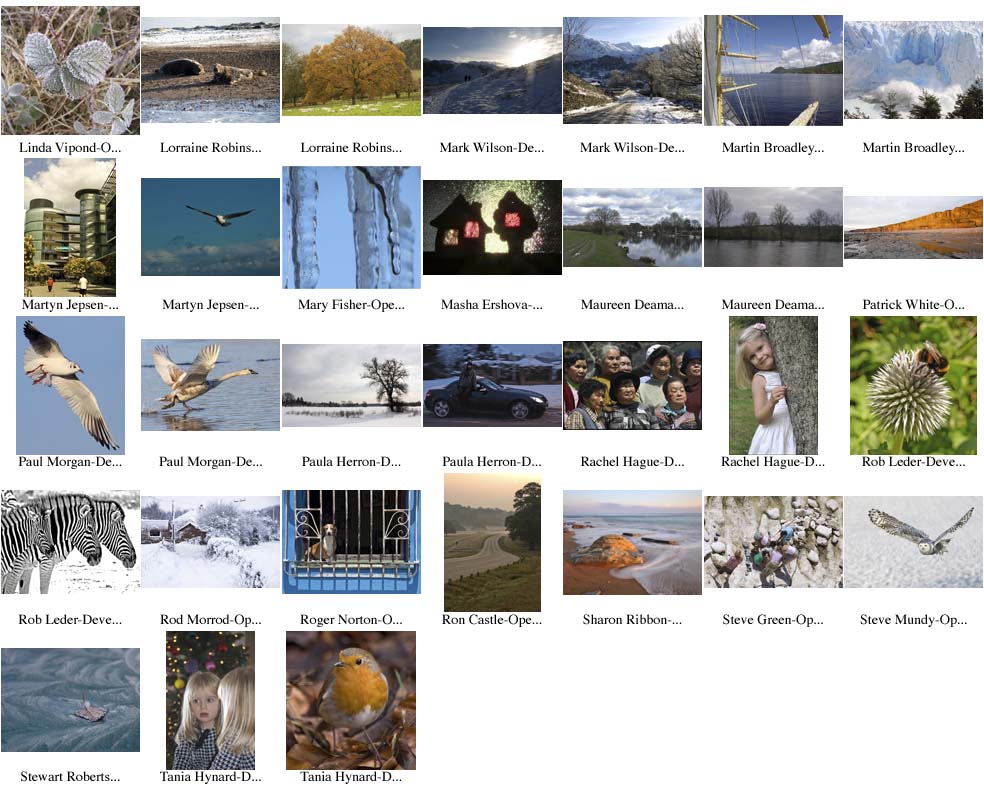The width and height of the screenshot is (984, 787).
Task: Click the 'Roger Norton-O...' caption
Action: (x=351, y=619)
